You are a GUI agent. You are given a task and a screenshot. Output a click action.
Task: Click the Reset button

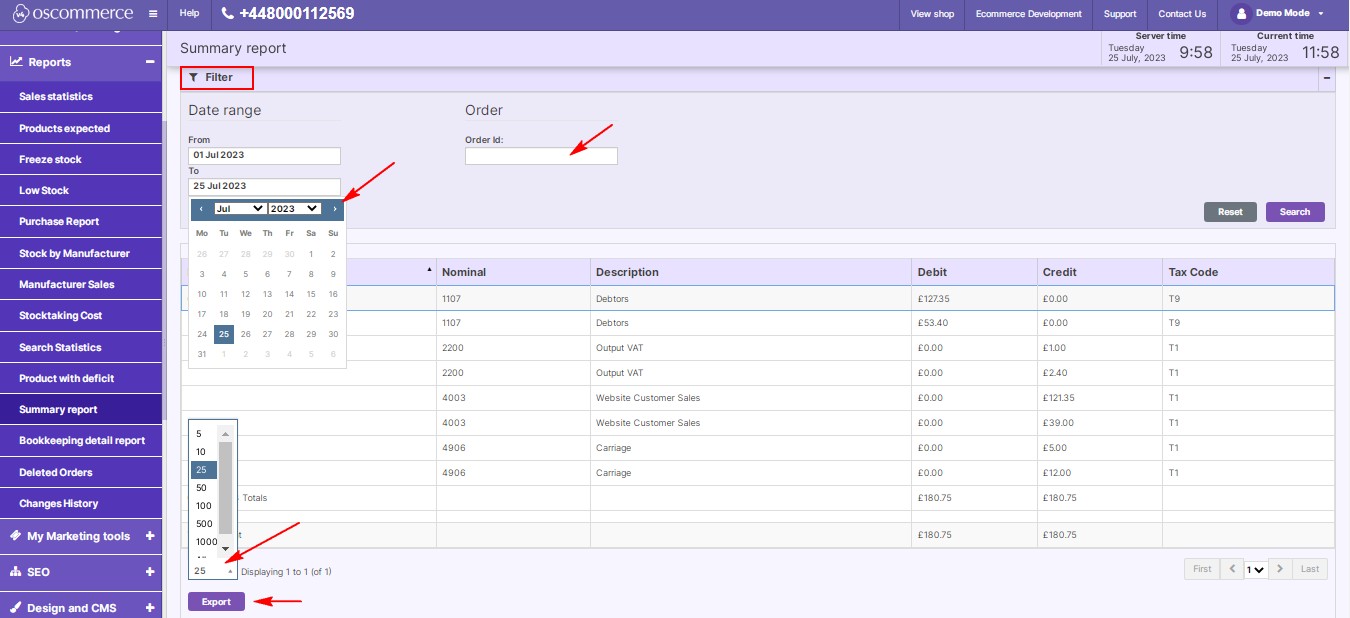click(1230, 212)
